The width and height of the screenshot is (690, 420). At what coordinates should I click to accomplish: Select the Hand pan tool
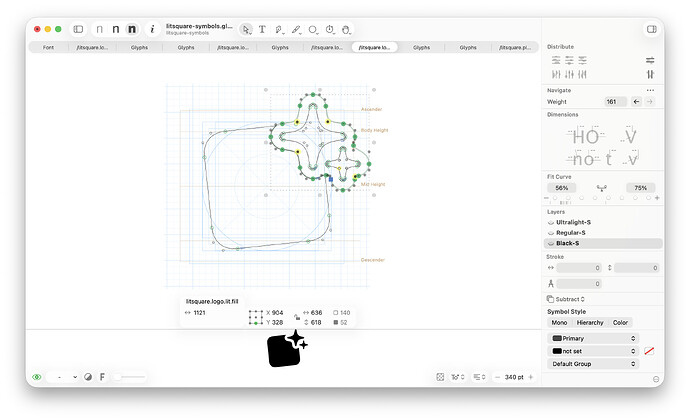pos(346,29)
